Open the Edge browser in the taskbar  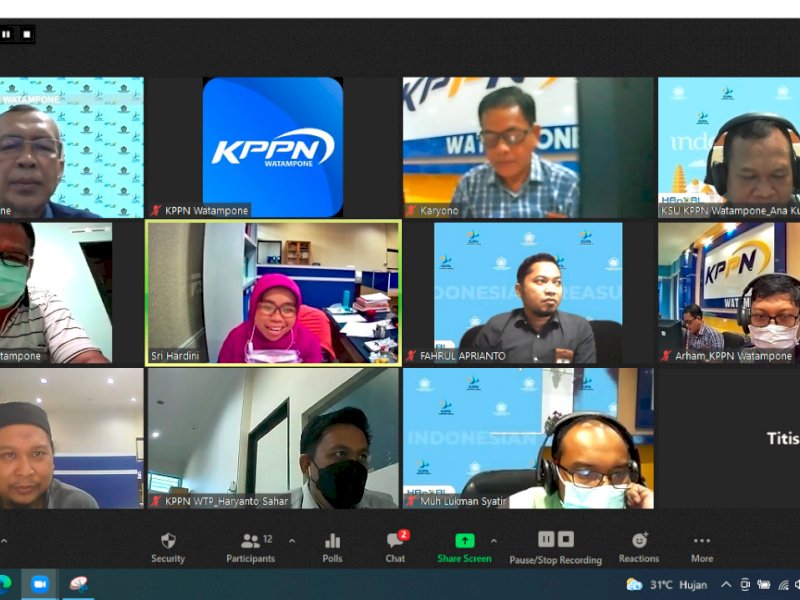tap(5, 583)
